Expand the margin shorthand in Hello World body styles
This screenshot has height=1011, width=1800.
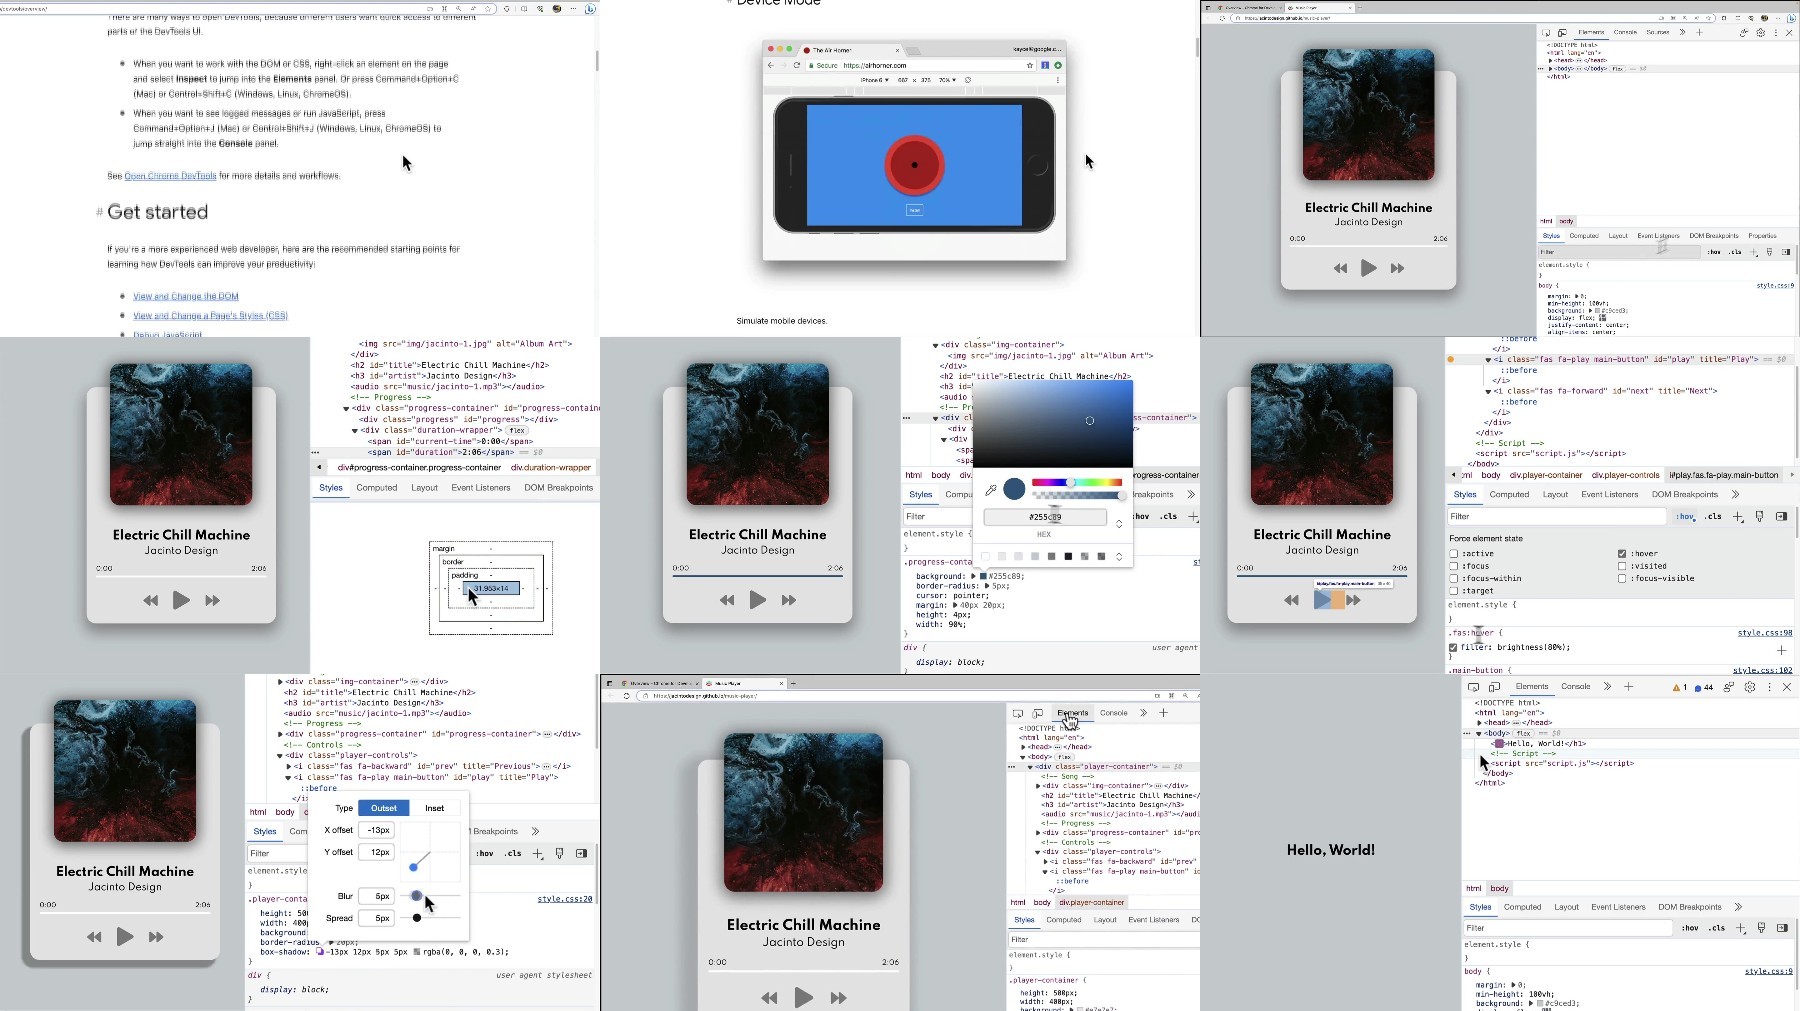[x=1513, y=985]
